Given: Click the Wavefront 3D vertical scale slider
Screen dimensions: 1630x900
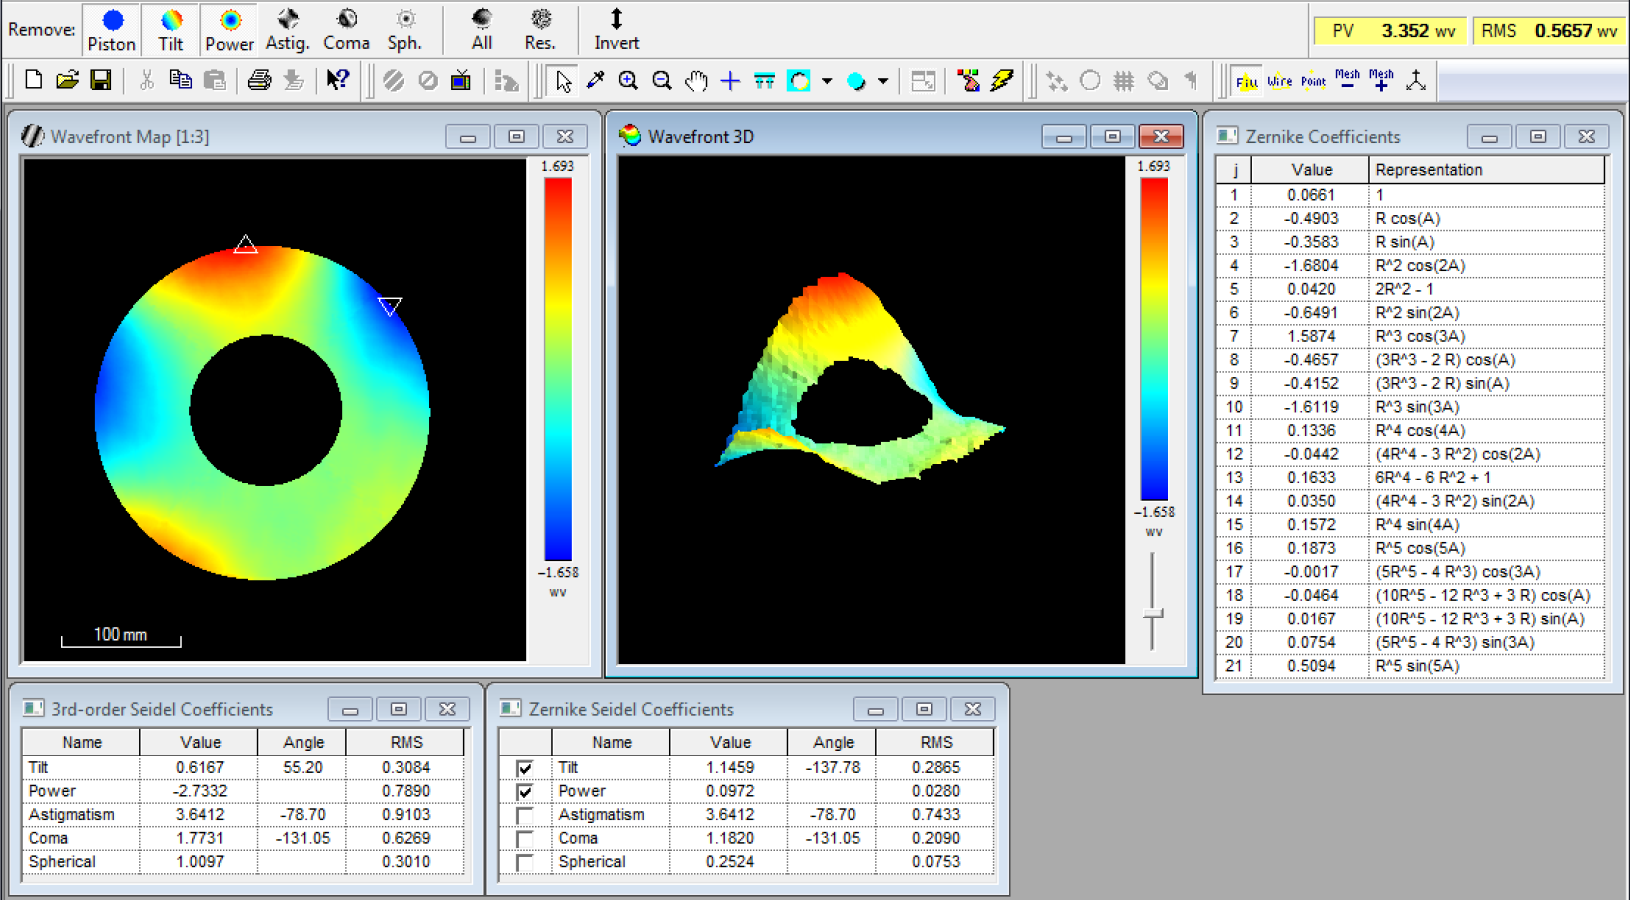Looking at the screenshot, I should point(1153,613).
